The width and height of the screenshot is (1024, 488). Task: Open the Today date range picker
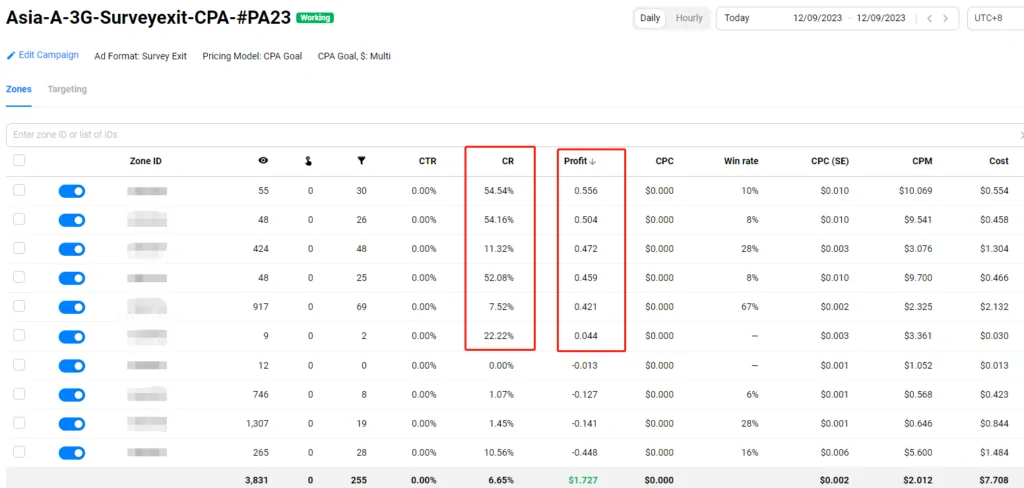[x=815, y=18]
